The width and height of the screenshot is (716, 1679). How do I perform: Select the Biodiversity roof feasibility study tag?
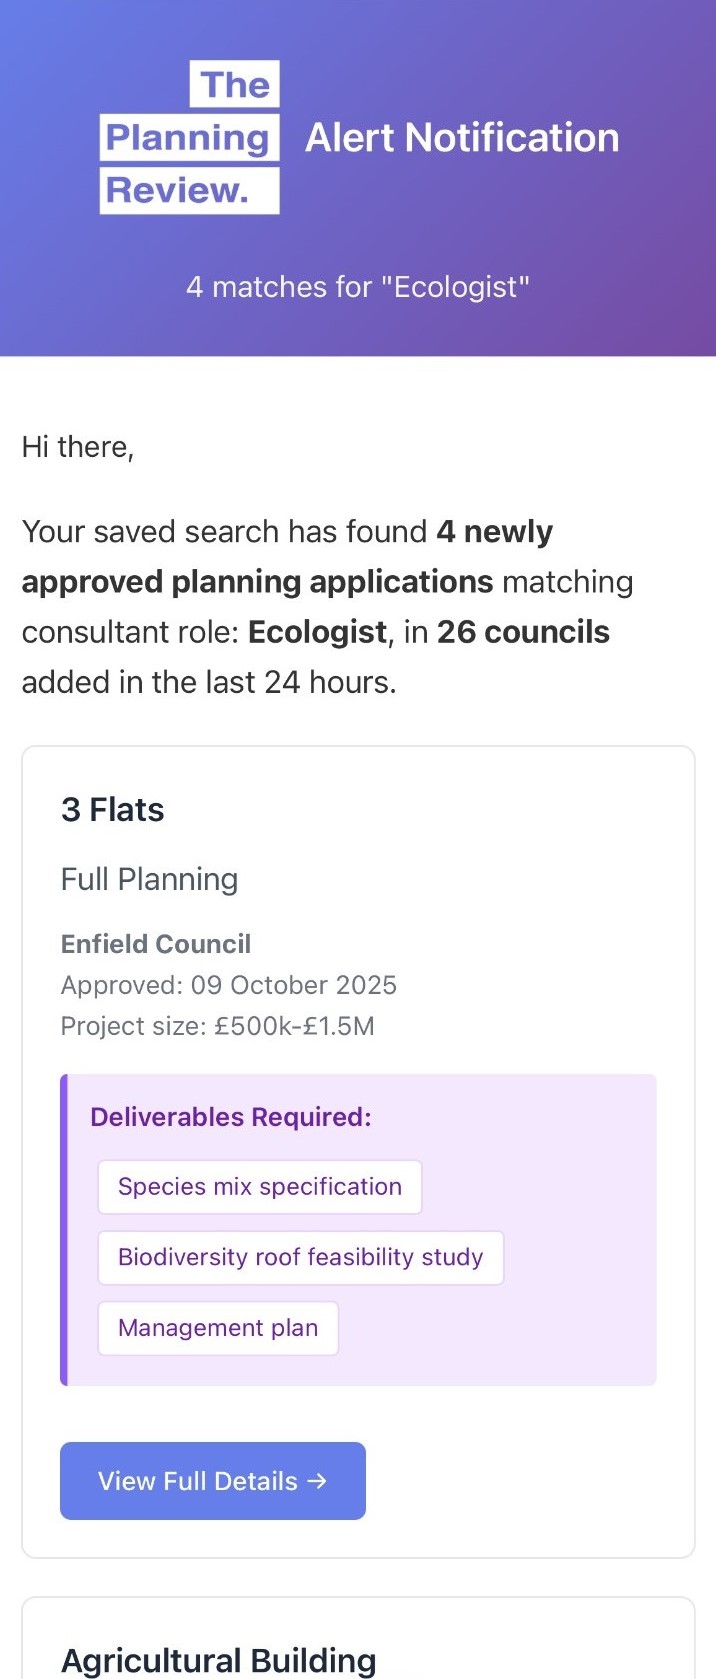pyautogui.click(x=301, y=1258)
